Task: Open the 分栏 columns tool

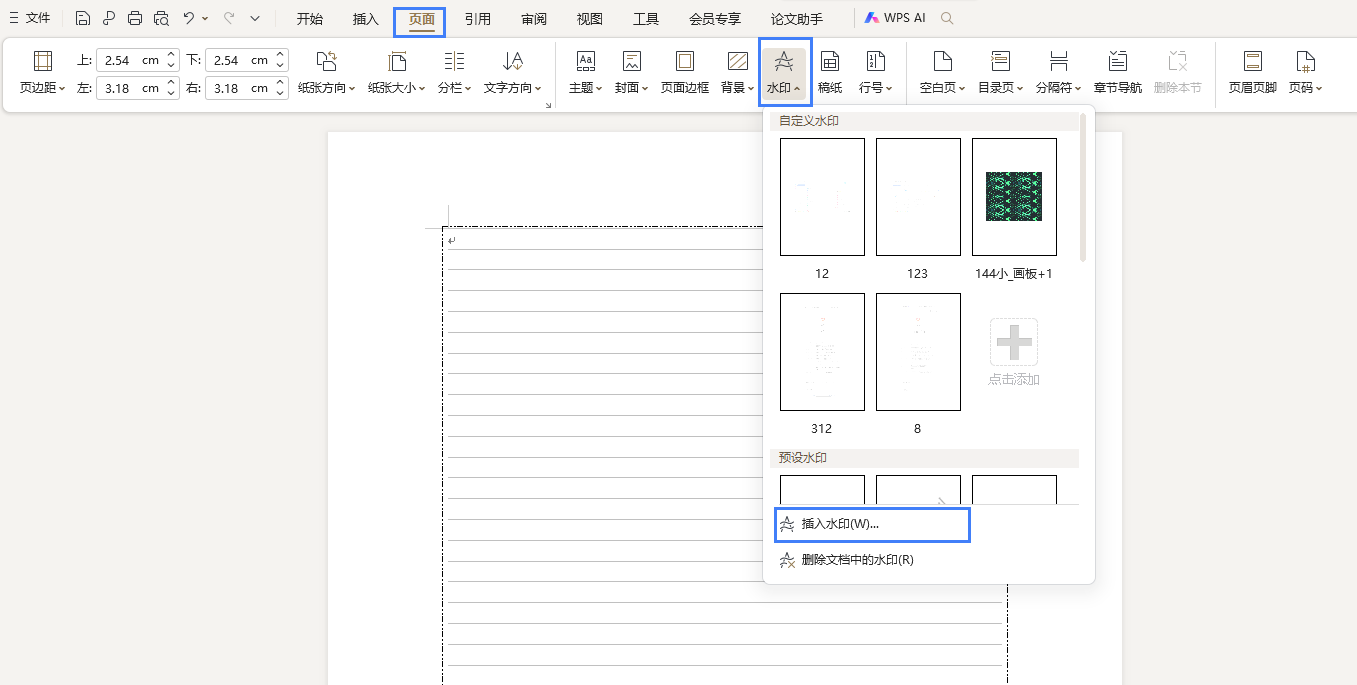Action: 454,73
